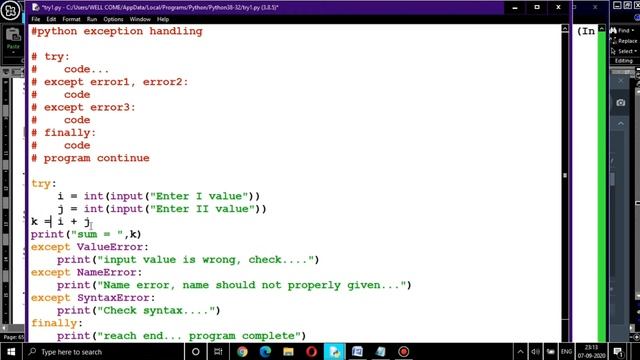Viewport: 640px width, 360px height.
Task: Click the circular app logo top-left
Action: pyautogui.click(x=10, y=10)
